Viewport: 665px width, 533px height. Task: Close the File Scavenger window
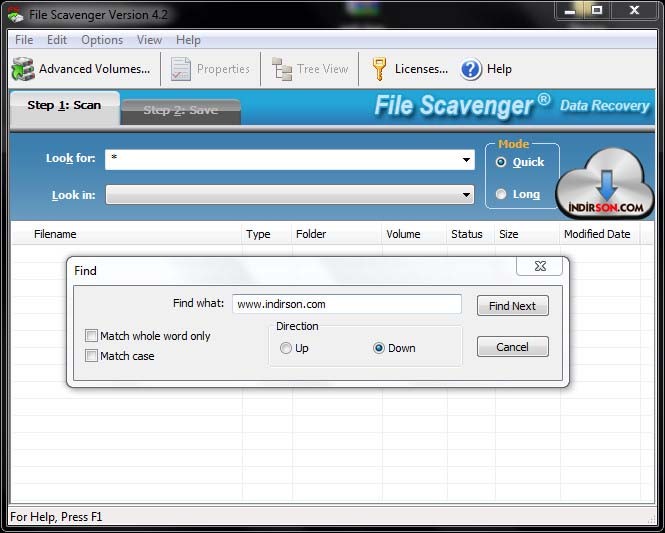click(x=634, y=11)
